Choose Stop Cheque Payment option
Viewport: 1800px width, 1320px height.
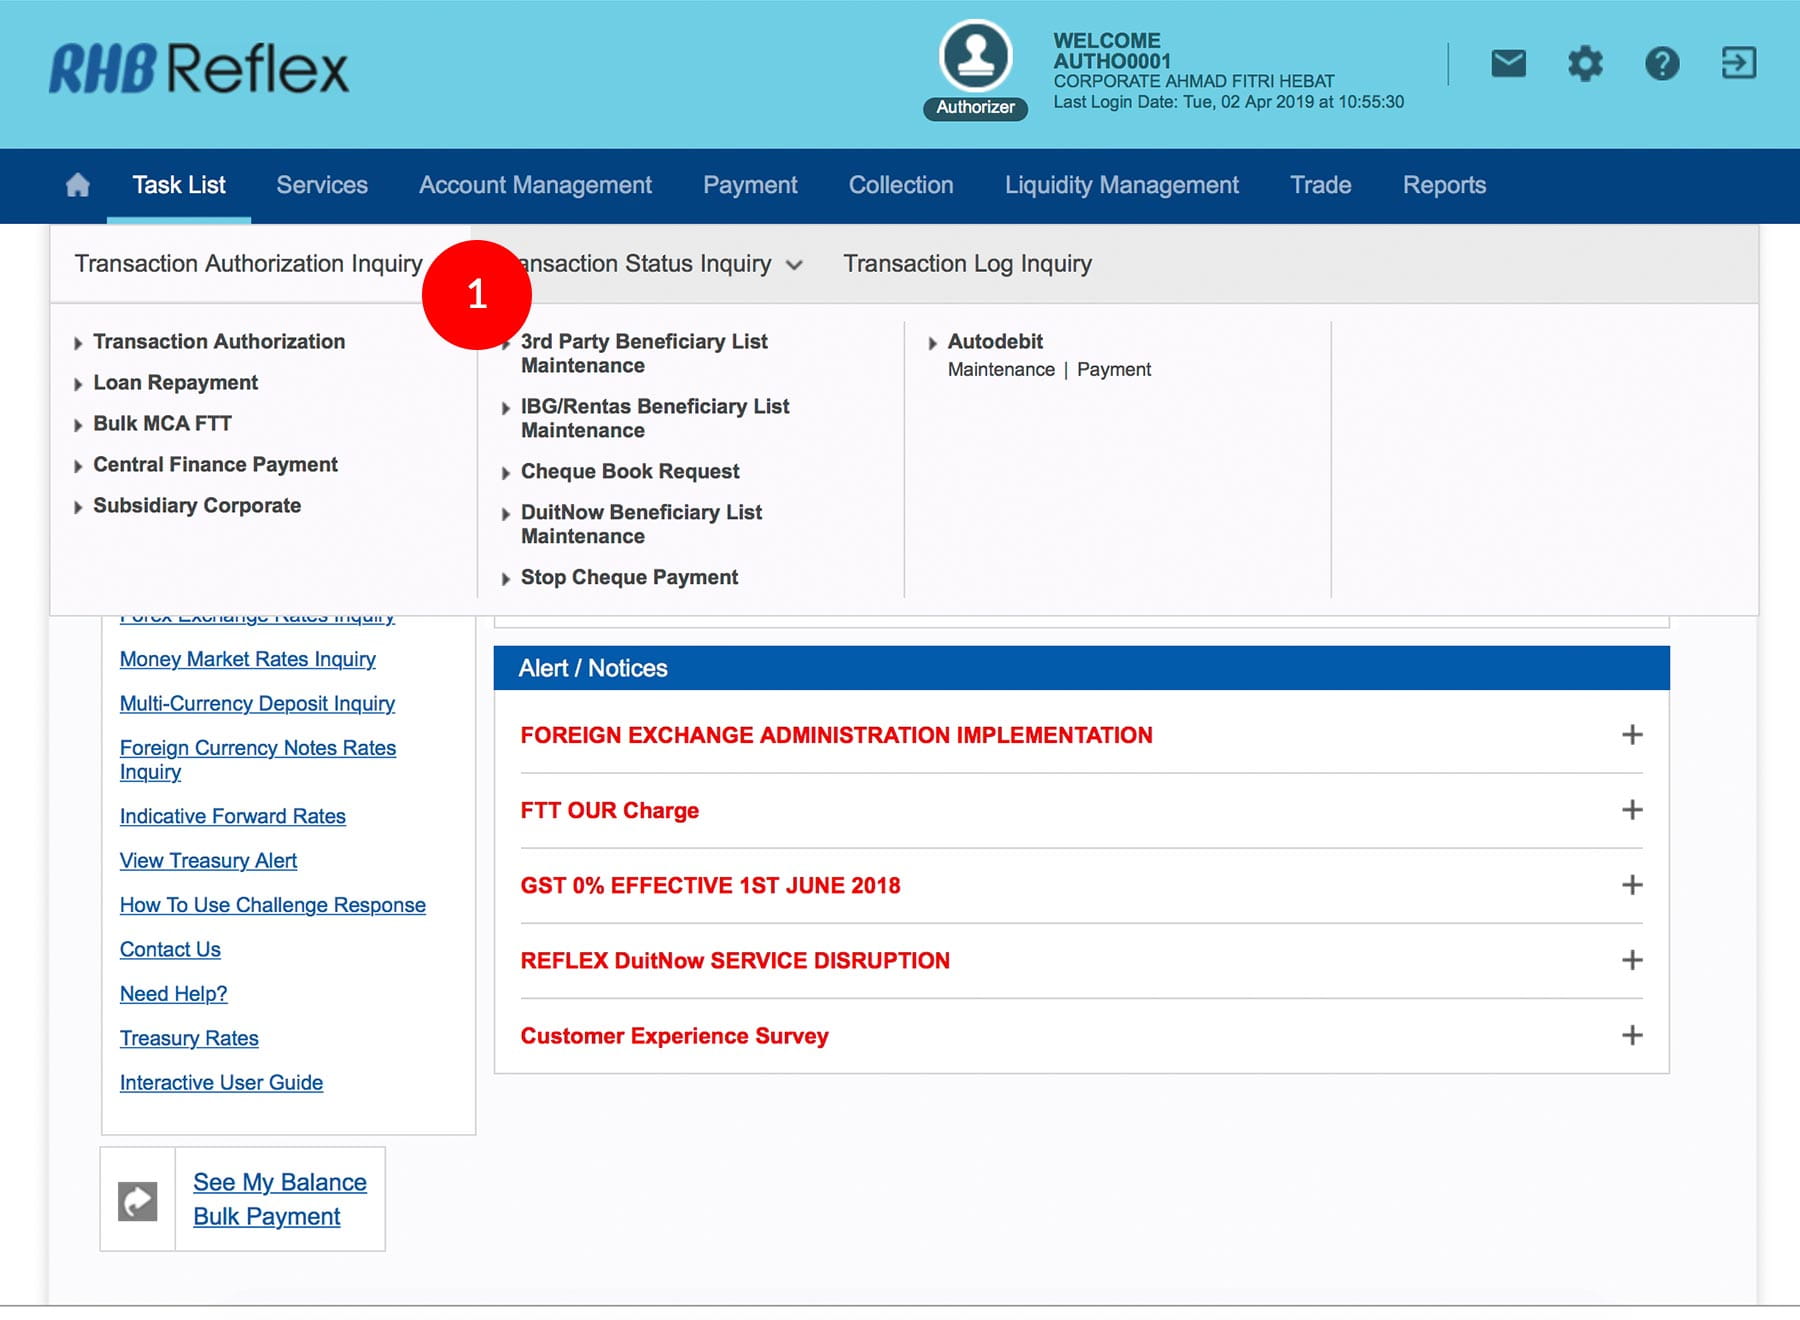[x=629, y=578]
